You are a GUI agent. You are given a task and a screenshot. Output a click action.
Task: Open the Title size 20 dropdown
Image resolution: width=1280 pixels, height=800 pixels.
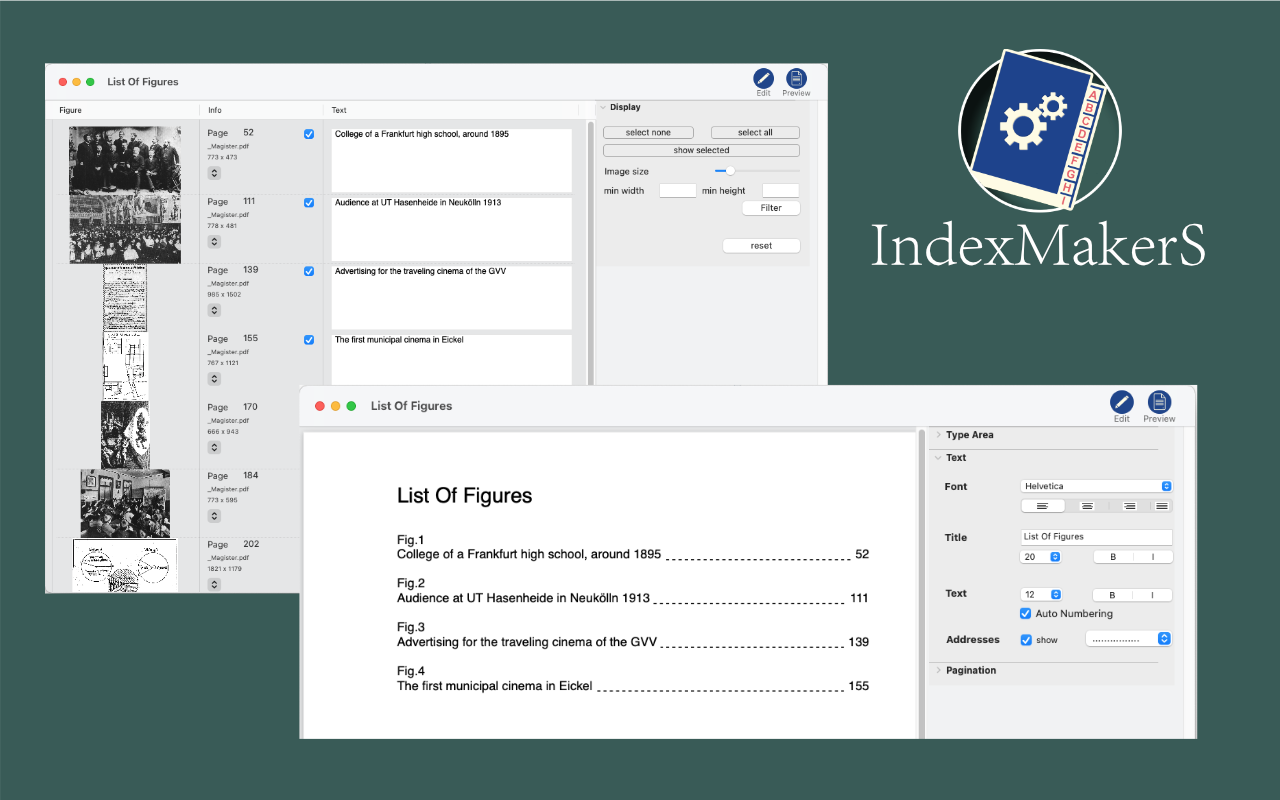[1041, 557]
